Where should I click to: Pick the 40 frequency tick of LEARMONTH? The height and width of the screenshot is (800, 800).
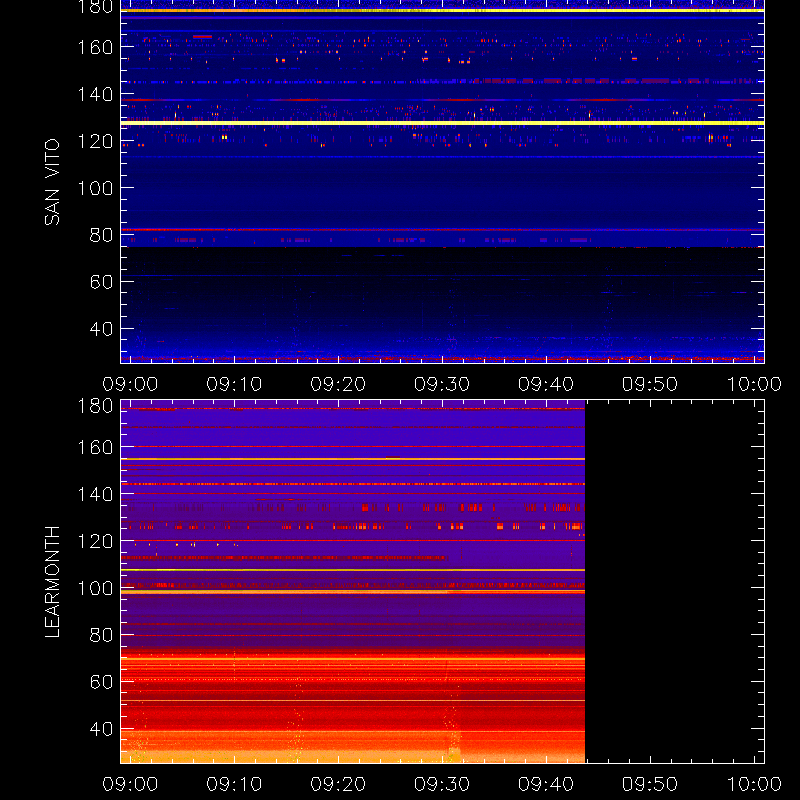pos(102,729)
